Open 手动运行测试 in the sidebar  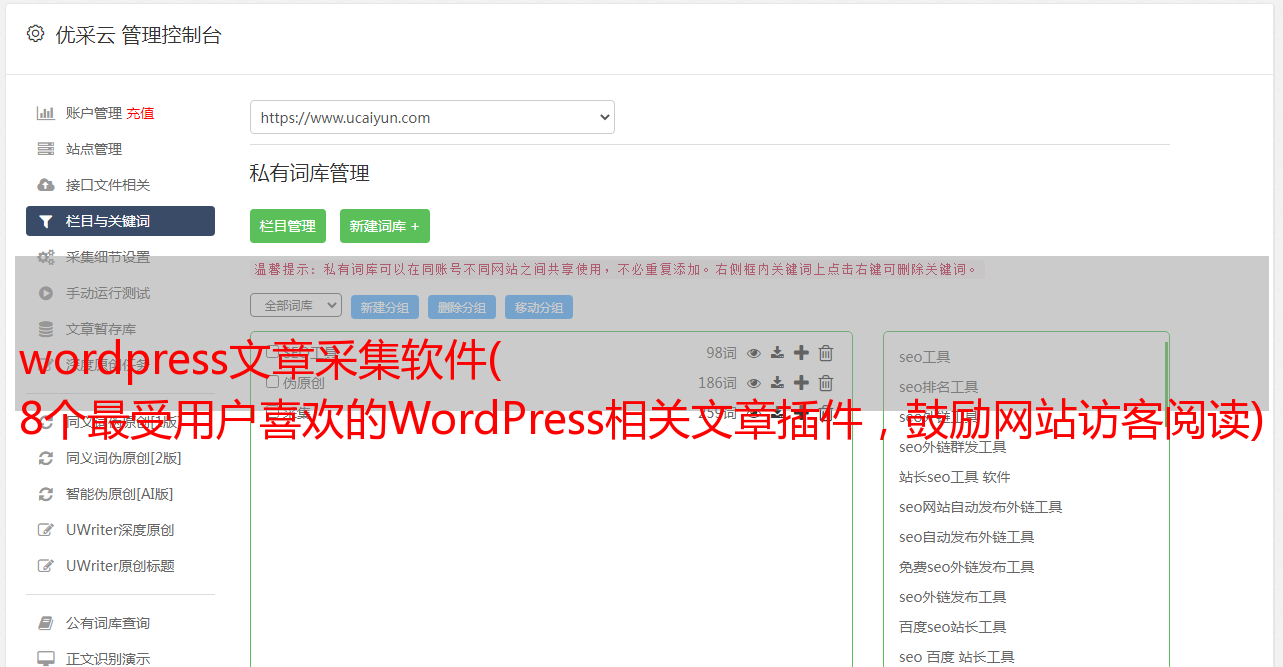pos(108,293)
